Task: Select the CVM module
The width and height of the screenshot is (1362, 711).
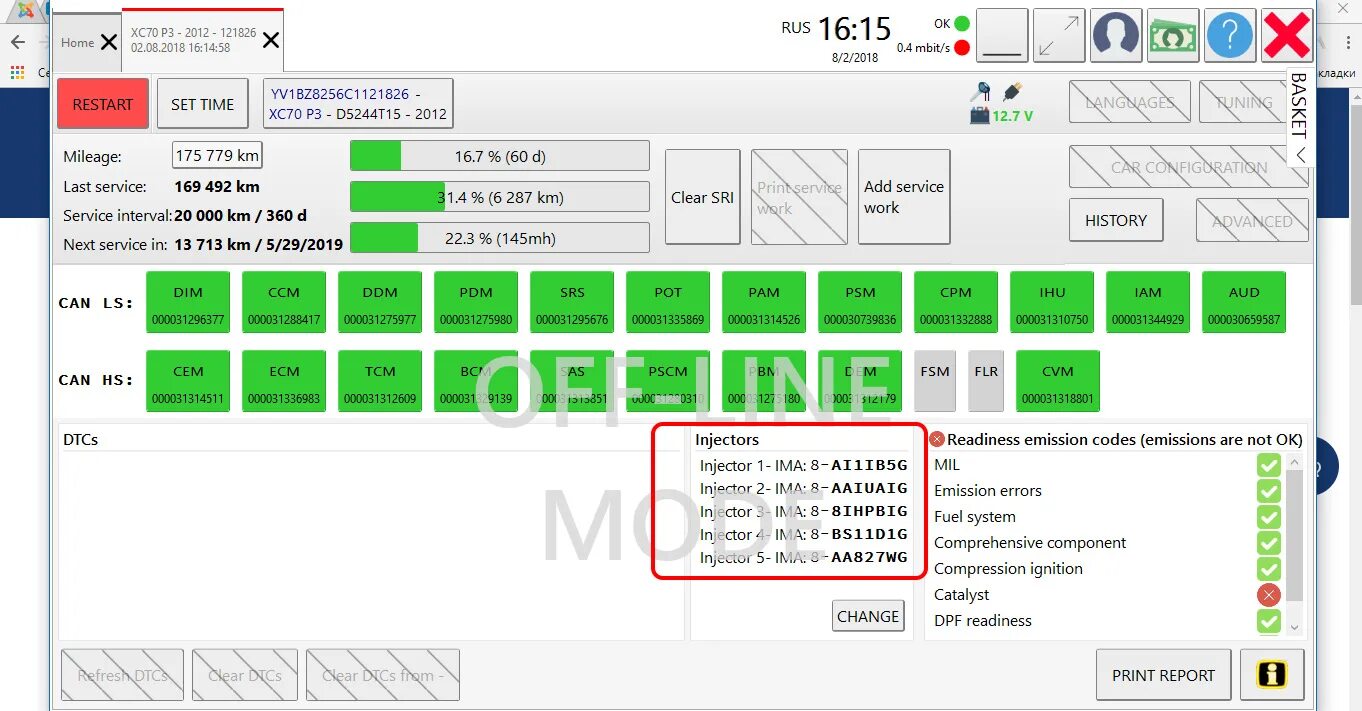Action: (x=1058, y=381)
